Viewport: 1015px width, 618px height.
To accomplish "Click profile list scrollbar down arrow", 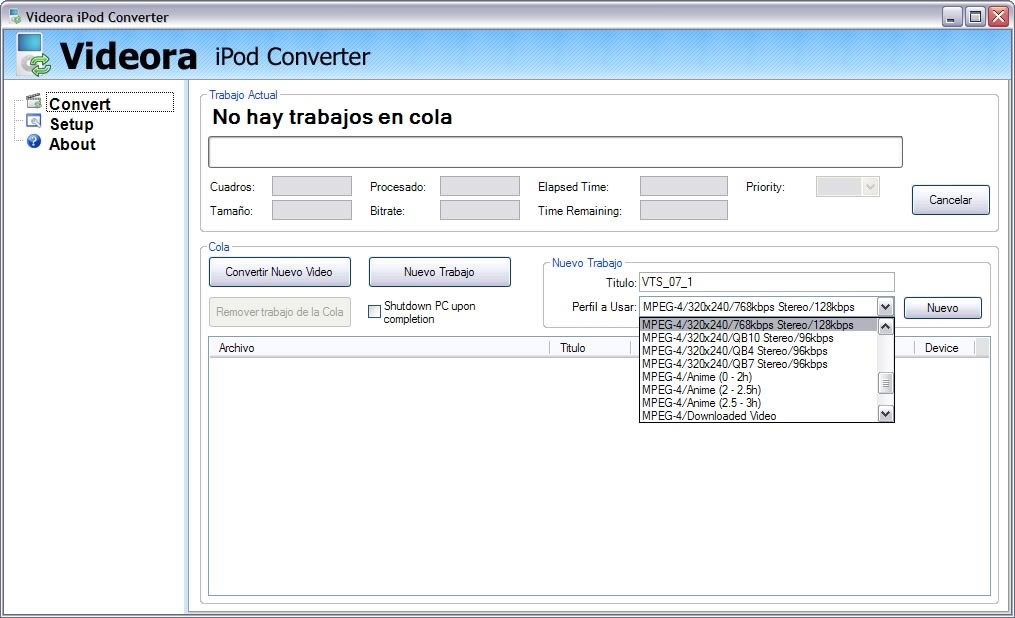I will point(885,413).
